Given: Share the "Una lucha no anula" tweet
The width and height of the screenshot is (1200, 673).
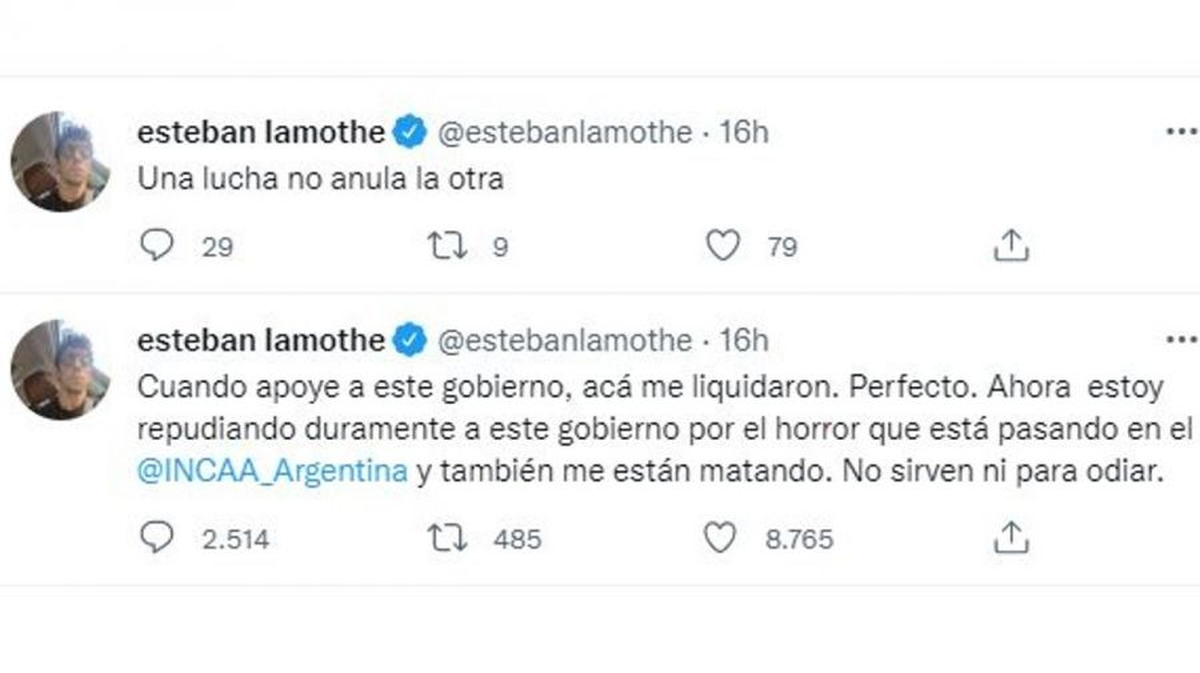Looking at the screenshot, I should point(1010,245).
